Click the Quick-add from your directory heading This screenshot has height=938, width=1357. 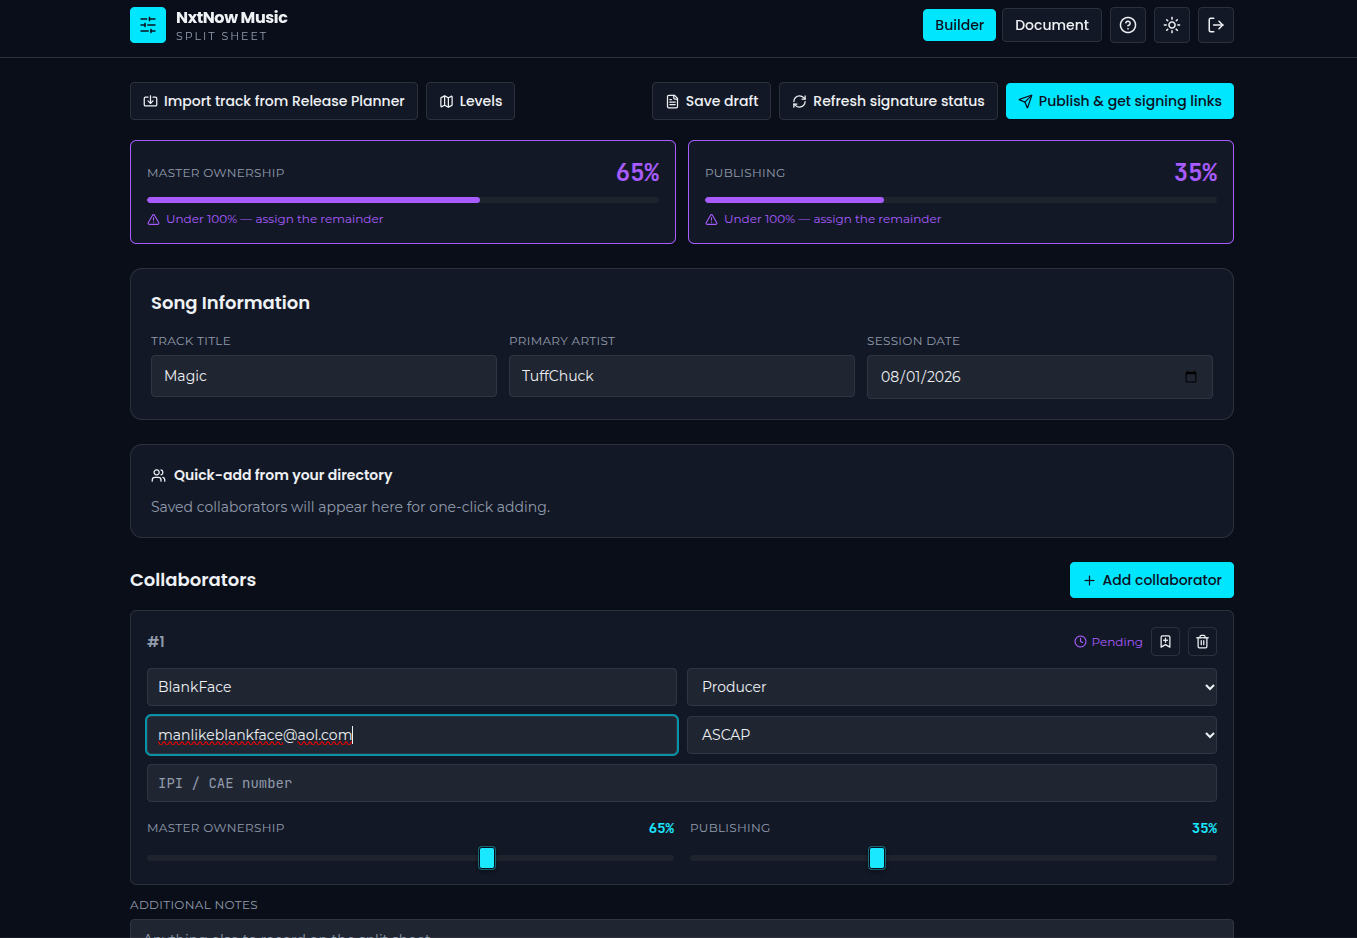283,475
